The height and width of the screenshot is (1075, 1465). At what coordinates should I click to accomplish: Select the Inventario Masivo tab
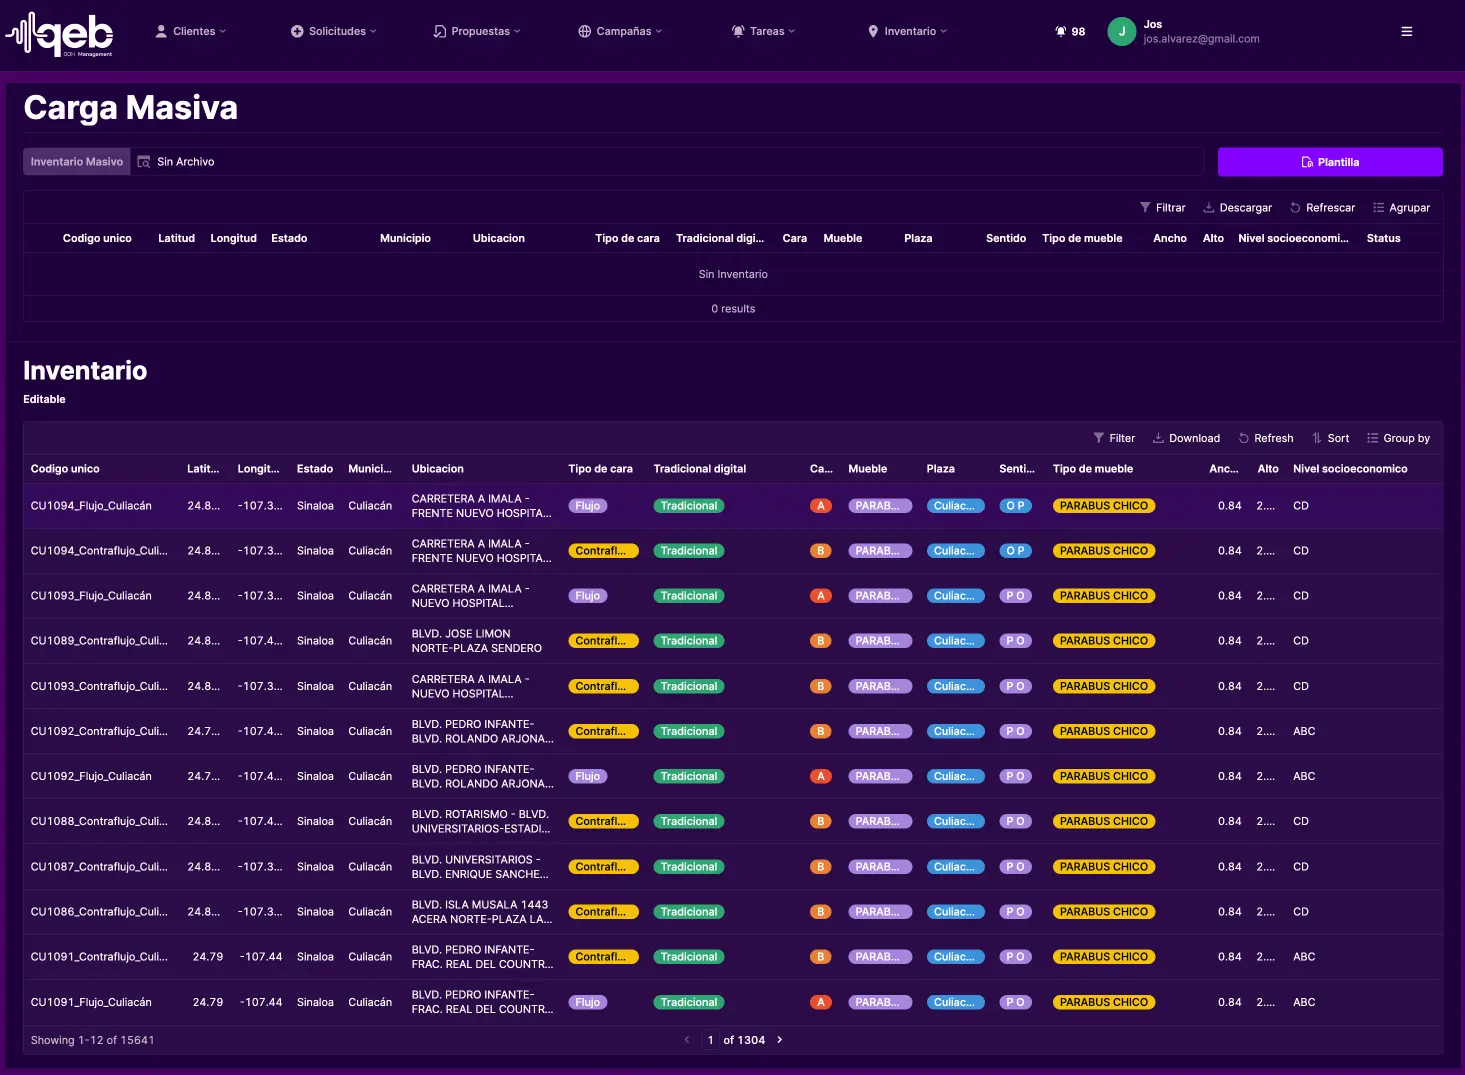click(x=77, y=162)
